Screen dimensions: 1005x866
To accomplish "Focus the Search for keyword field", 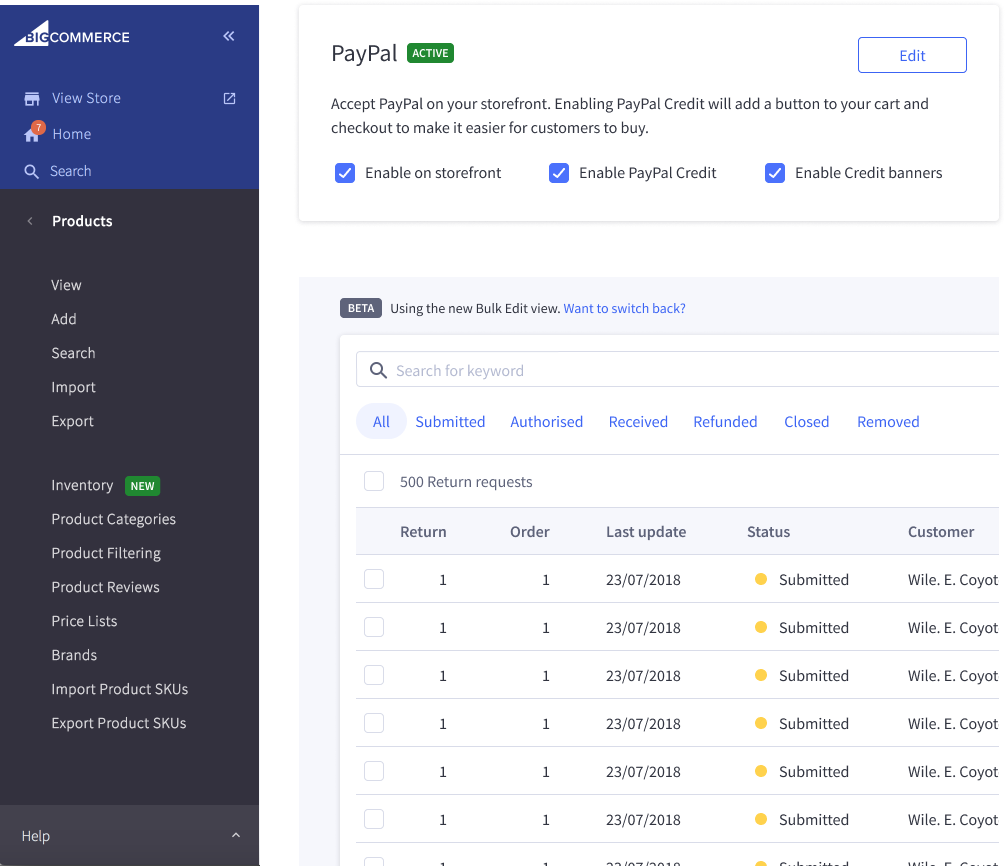I will click(x=677, y=369).
